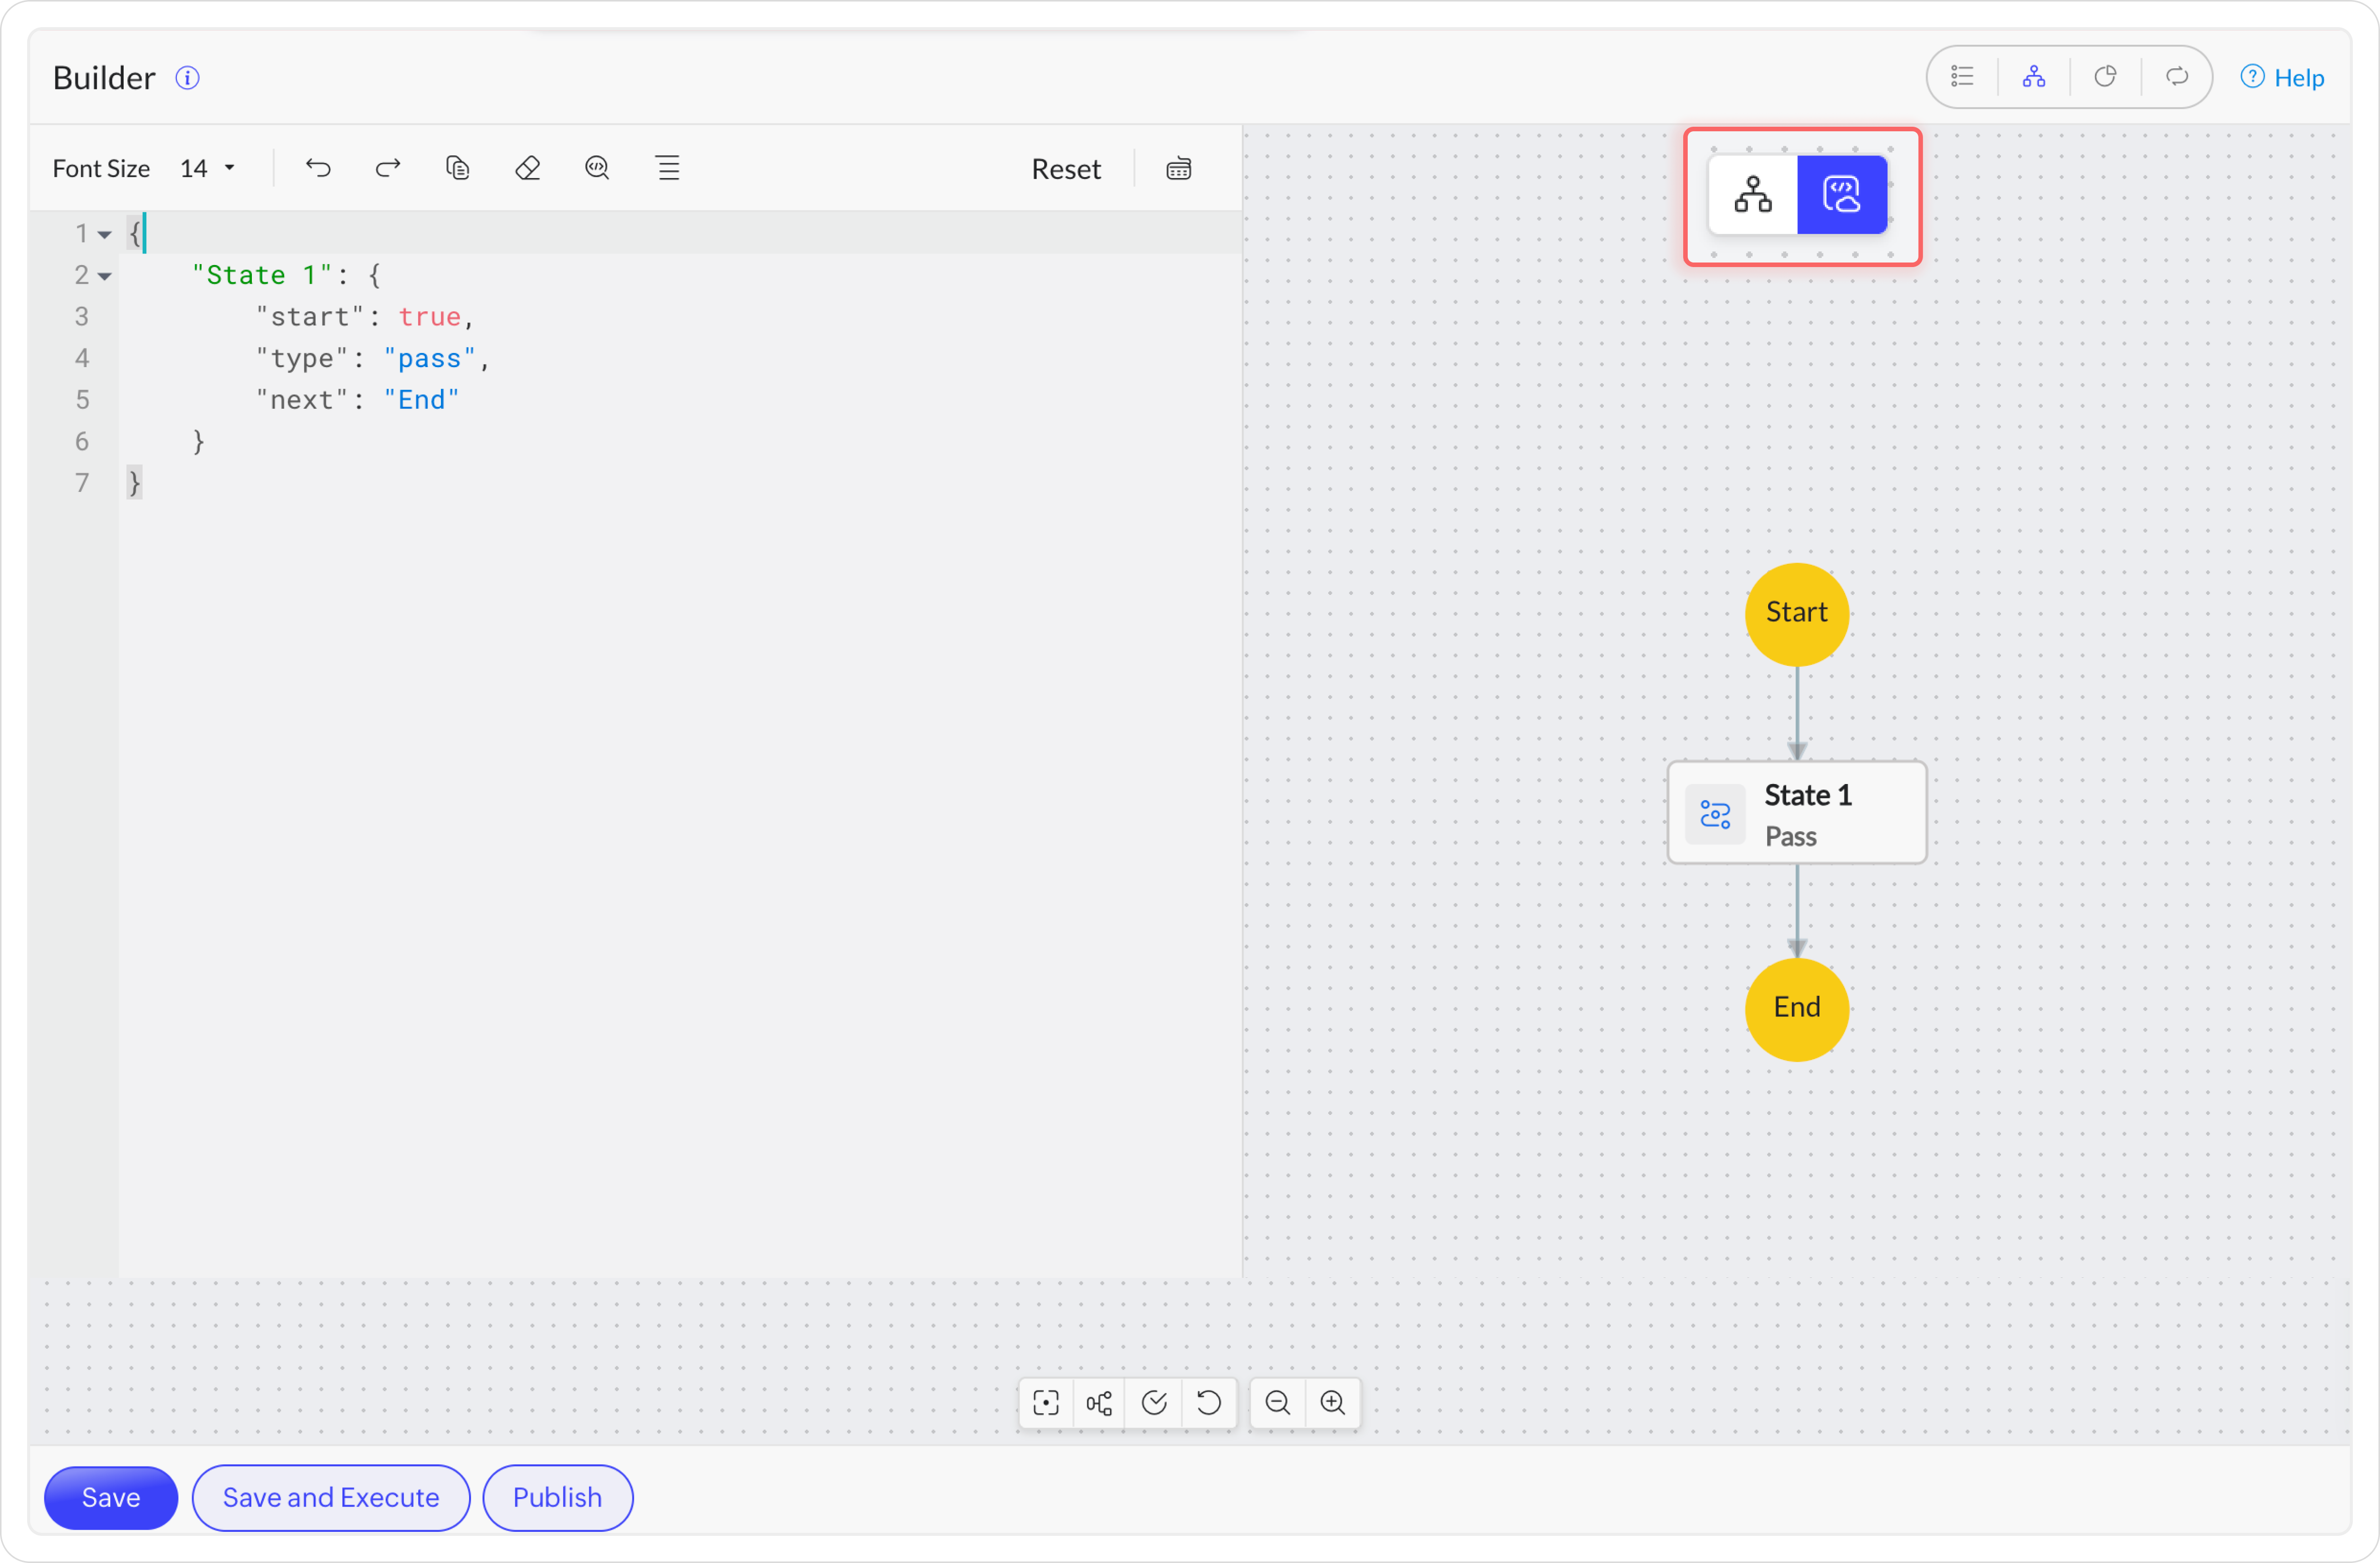Copy the code with the copy icon
Screen dimensions: 2380x1563
pyautogui.click(x=458, y=168)
